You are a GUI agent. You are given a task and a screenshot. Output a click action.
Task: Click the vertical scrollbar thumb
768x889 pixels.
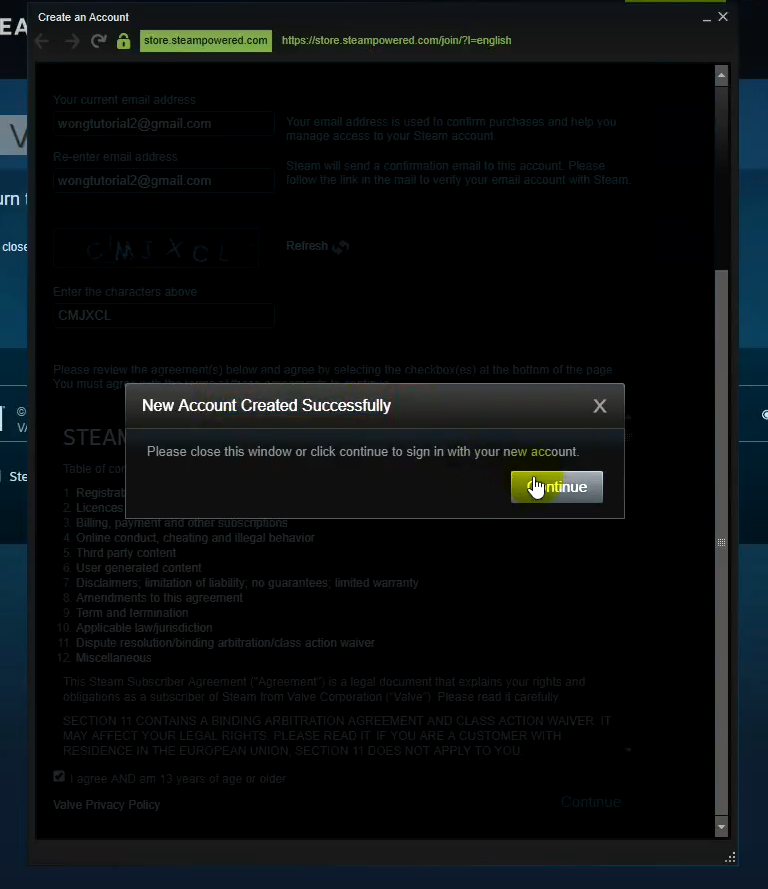(x=722, y=543)
